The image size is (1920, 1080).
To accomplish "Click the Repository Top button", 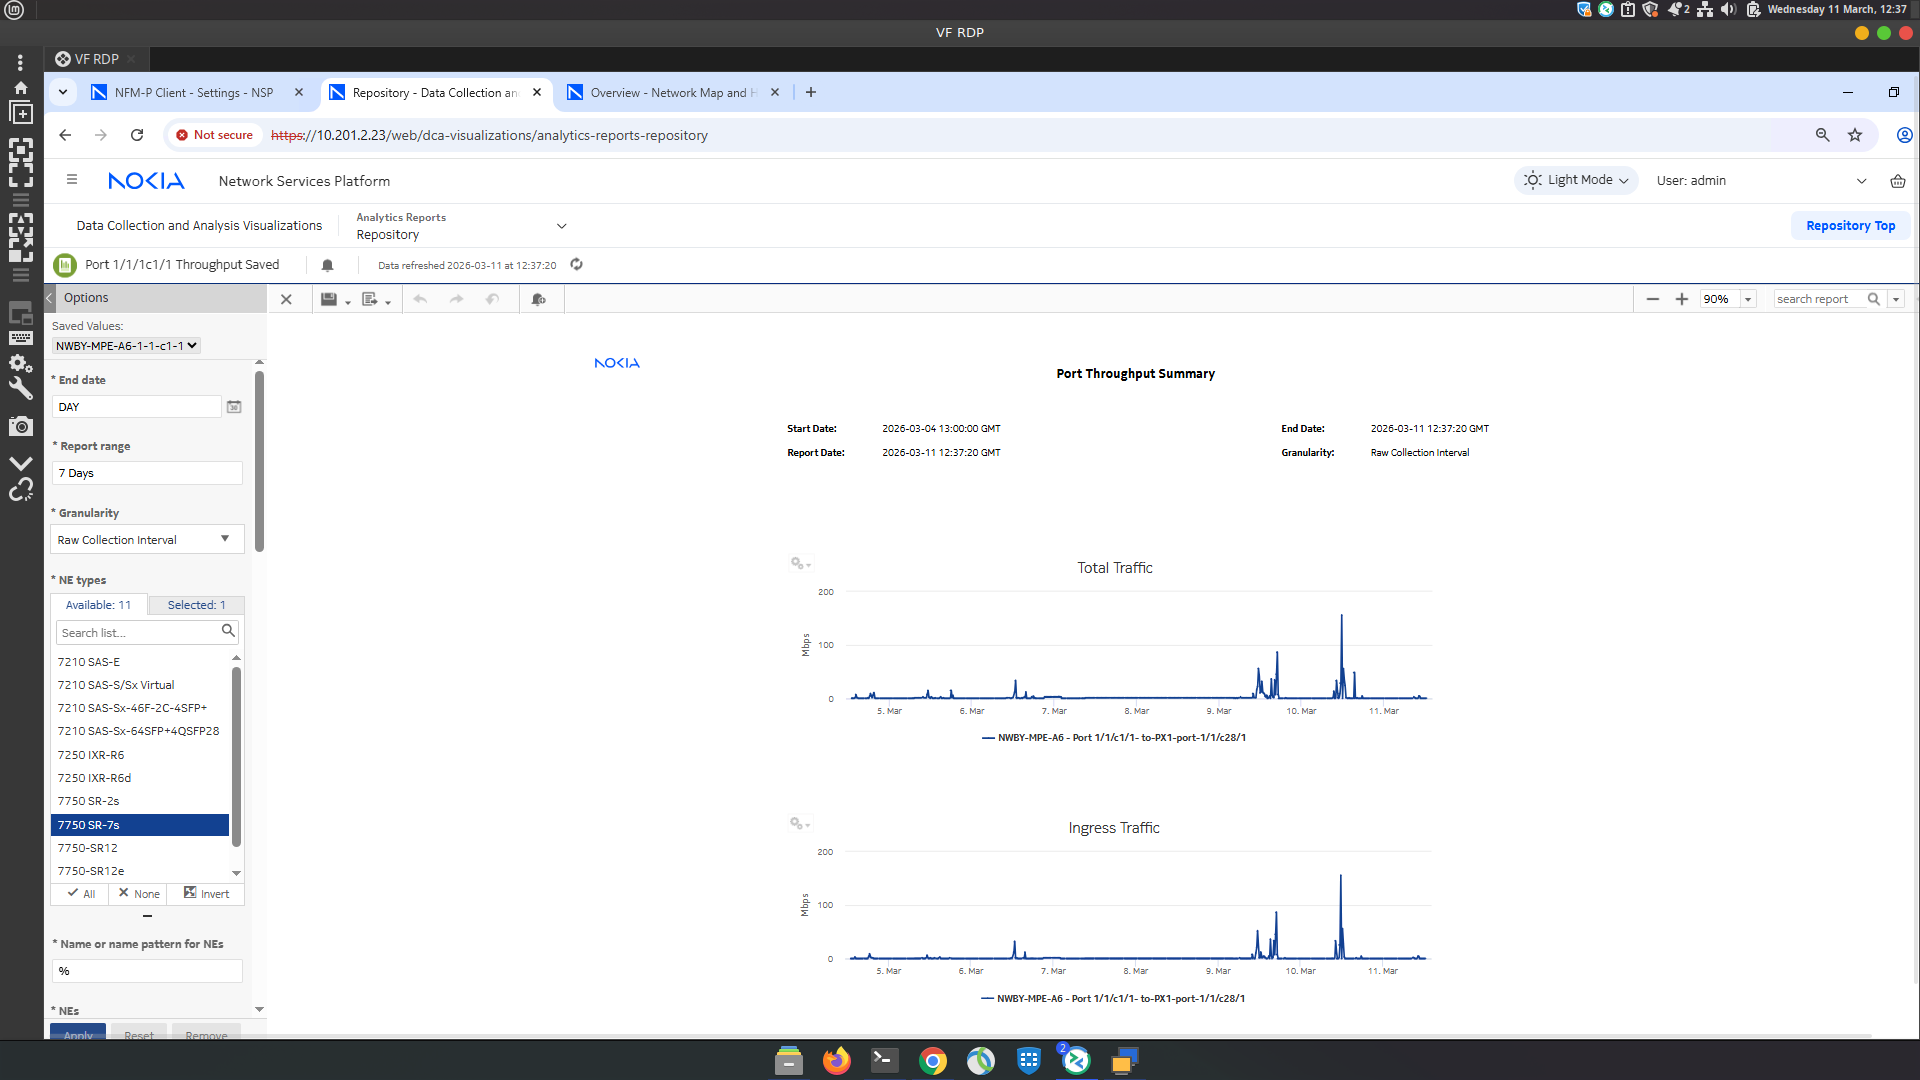I will (1849, 226).
